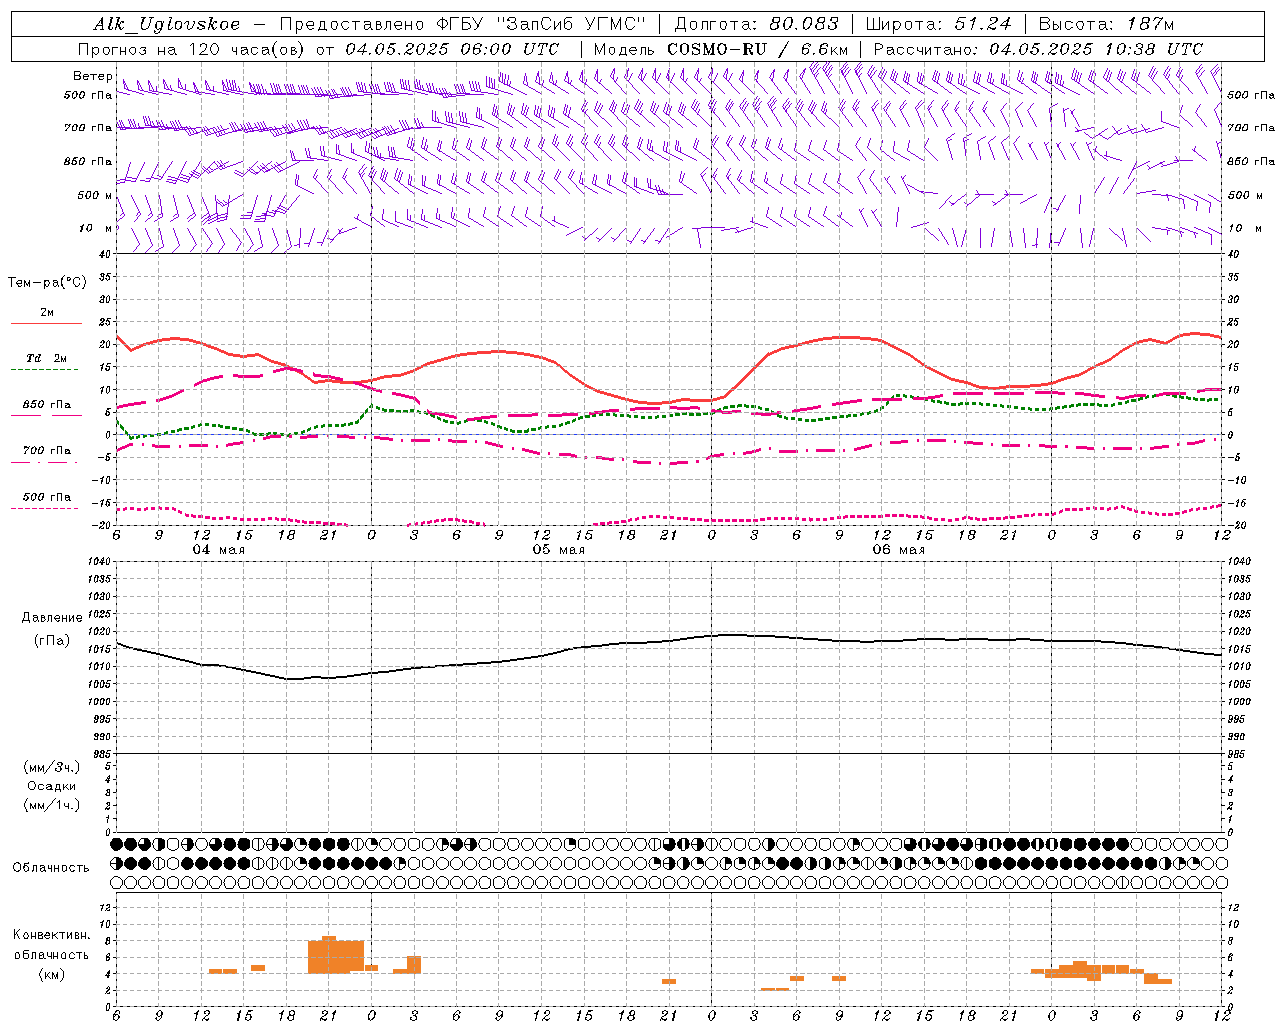
Task: Click the "Долгота: 80.083" header value
Action: 756,24
